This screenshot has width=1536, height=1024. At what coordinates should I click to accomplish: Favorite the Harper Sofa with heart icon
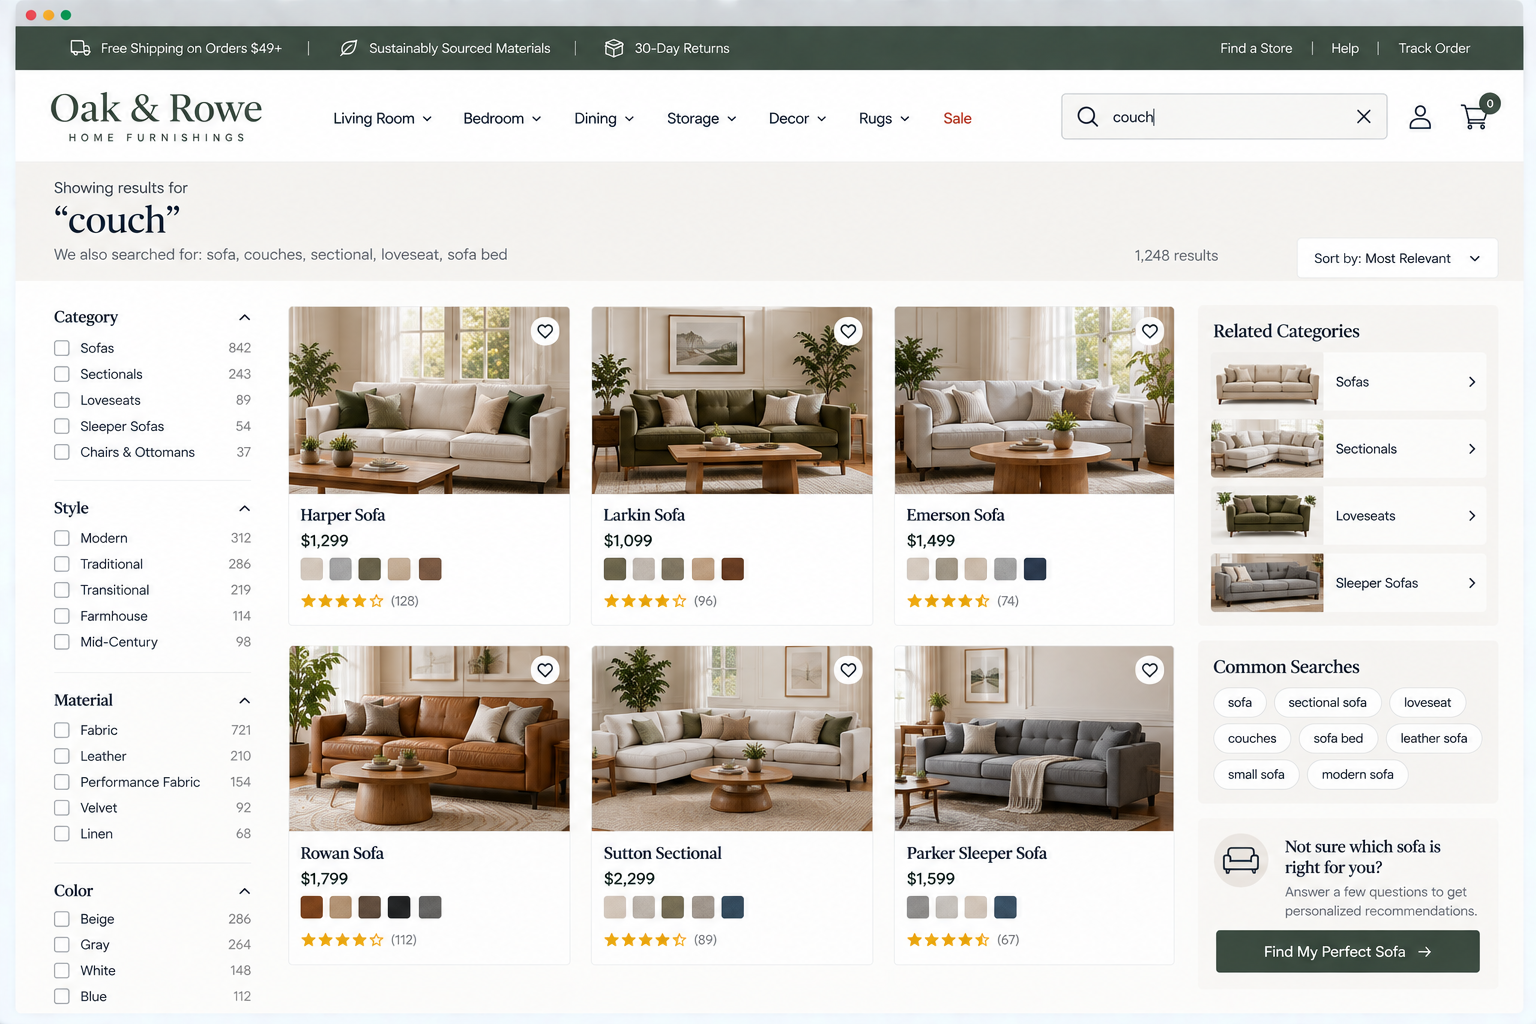545,331
